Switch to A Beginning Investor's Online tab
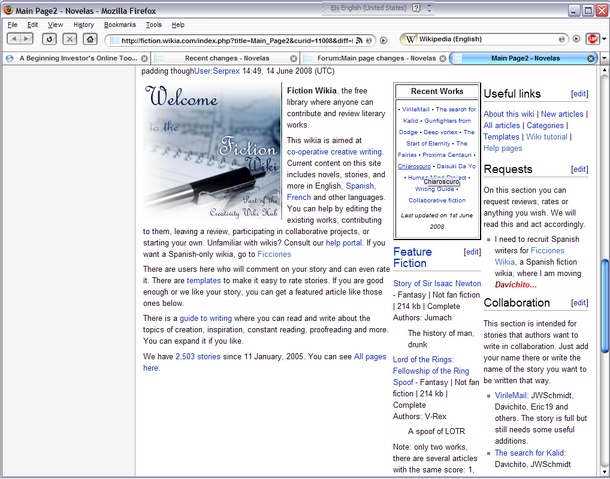The image size is (610, 479). pos(76,58)
